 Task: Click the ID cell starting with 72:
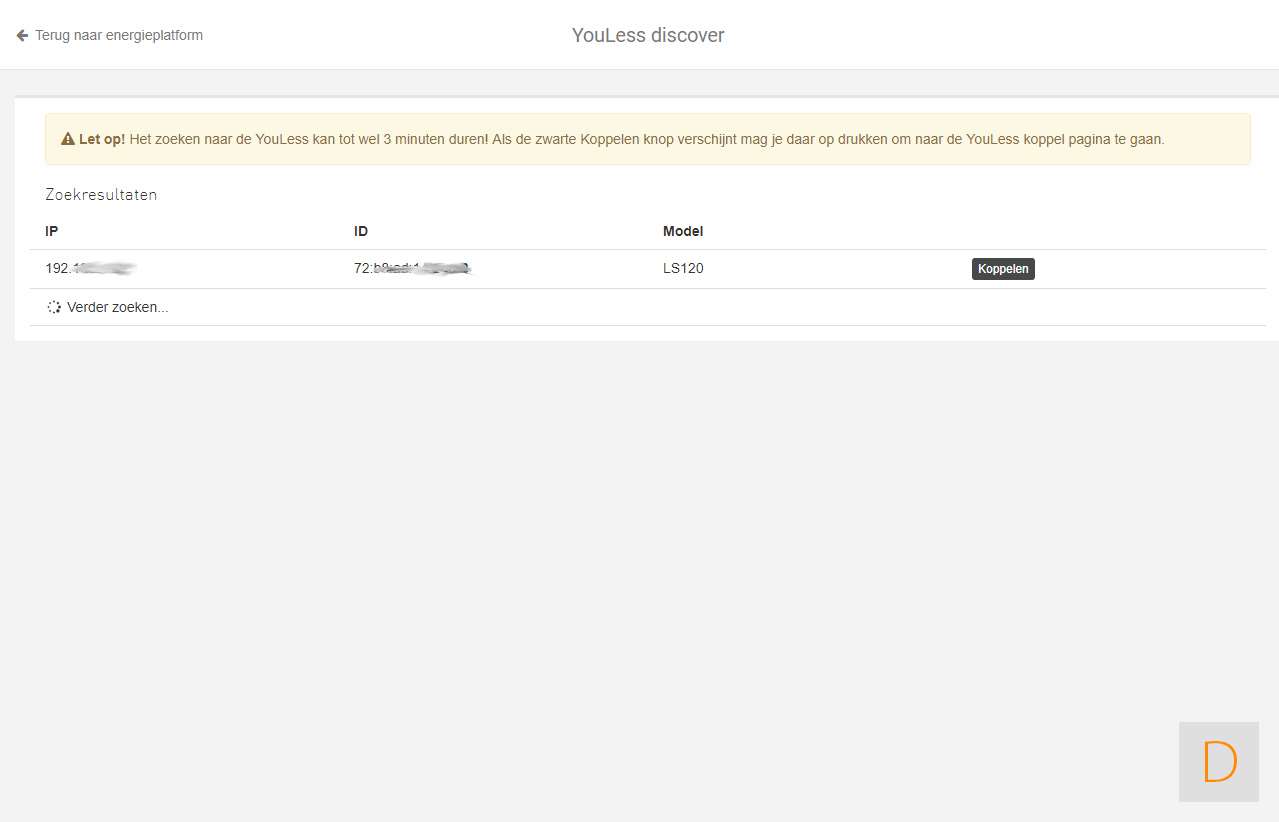[413, 268]
